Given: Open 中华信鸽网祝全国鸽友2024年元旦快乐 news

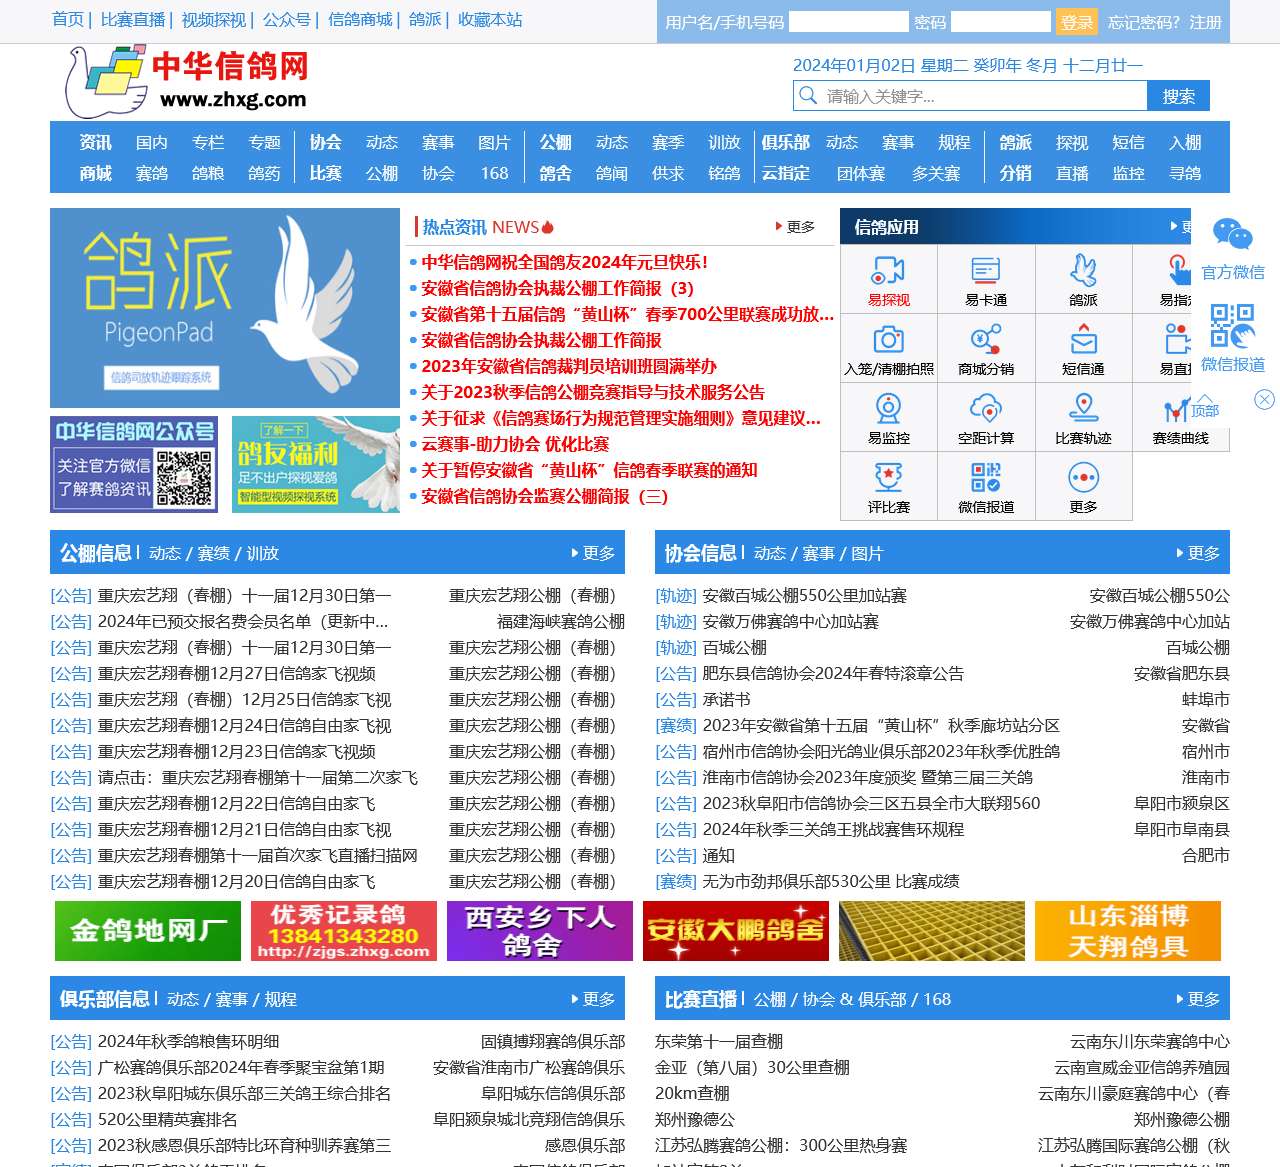Looking at the screenshot, I should click(565, 262).
